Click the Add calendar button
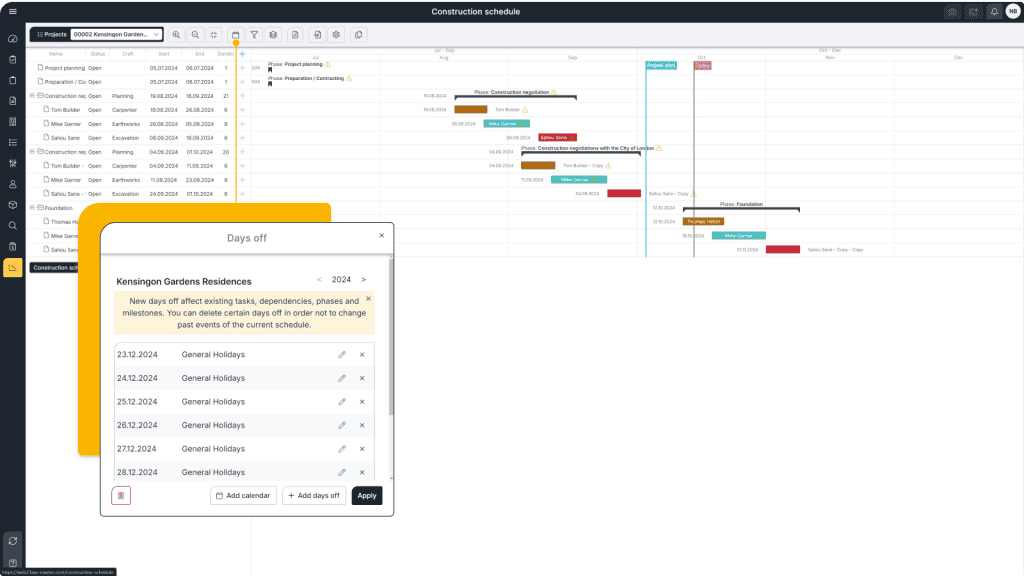This screenshot has width=1024, height=576. 243,495
